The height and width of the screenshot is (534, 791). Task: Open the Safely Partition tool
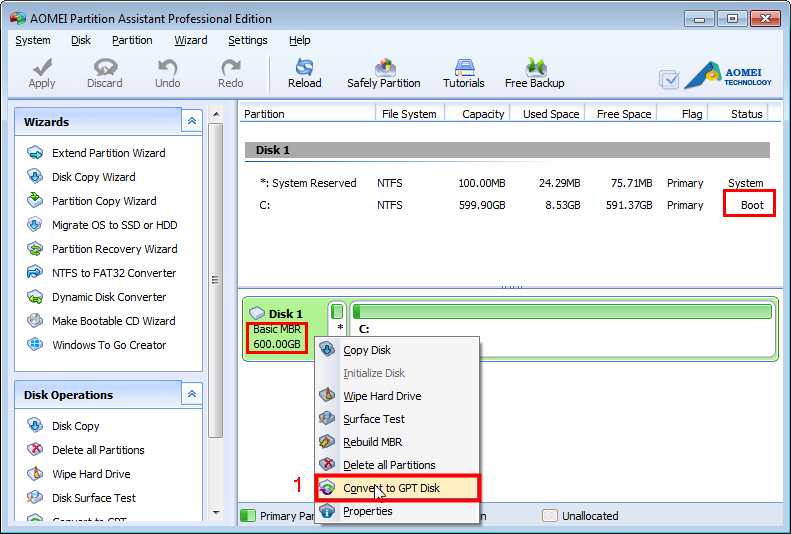[x=383, y=73]
